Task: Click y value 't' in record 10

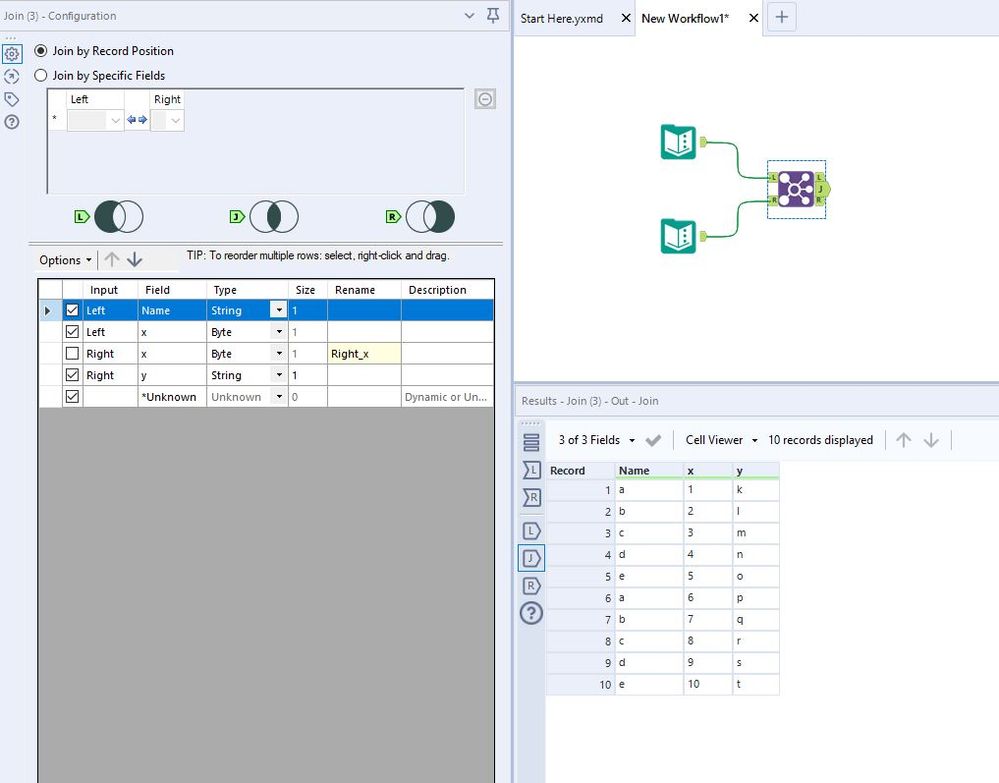Action: tap(756, 684)
